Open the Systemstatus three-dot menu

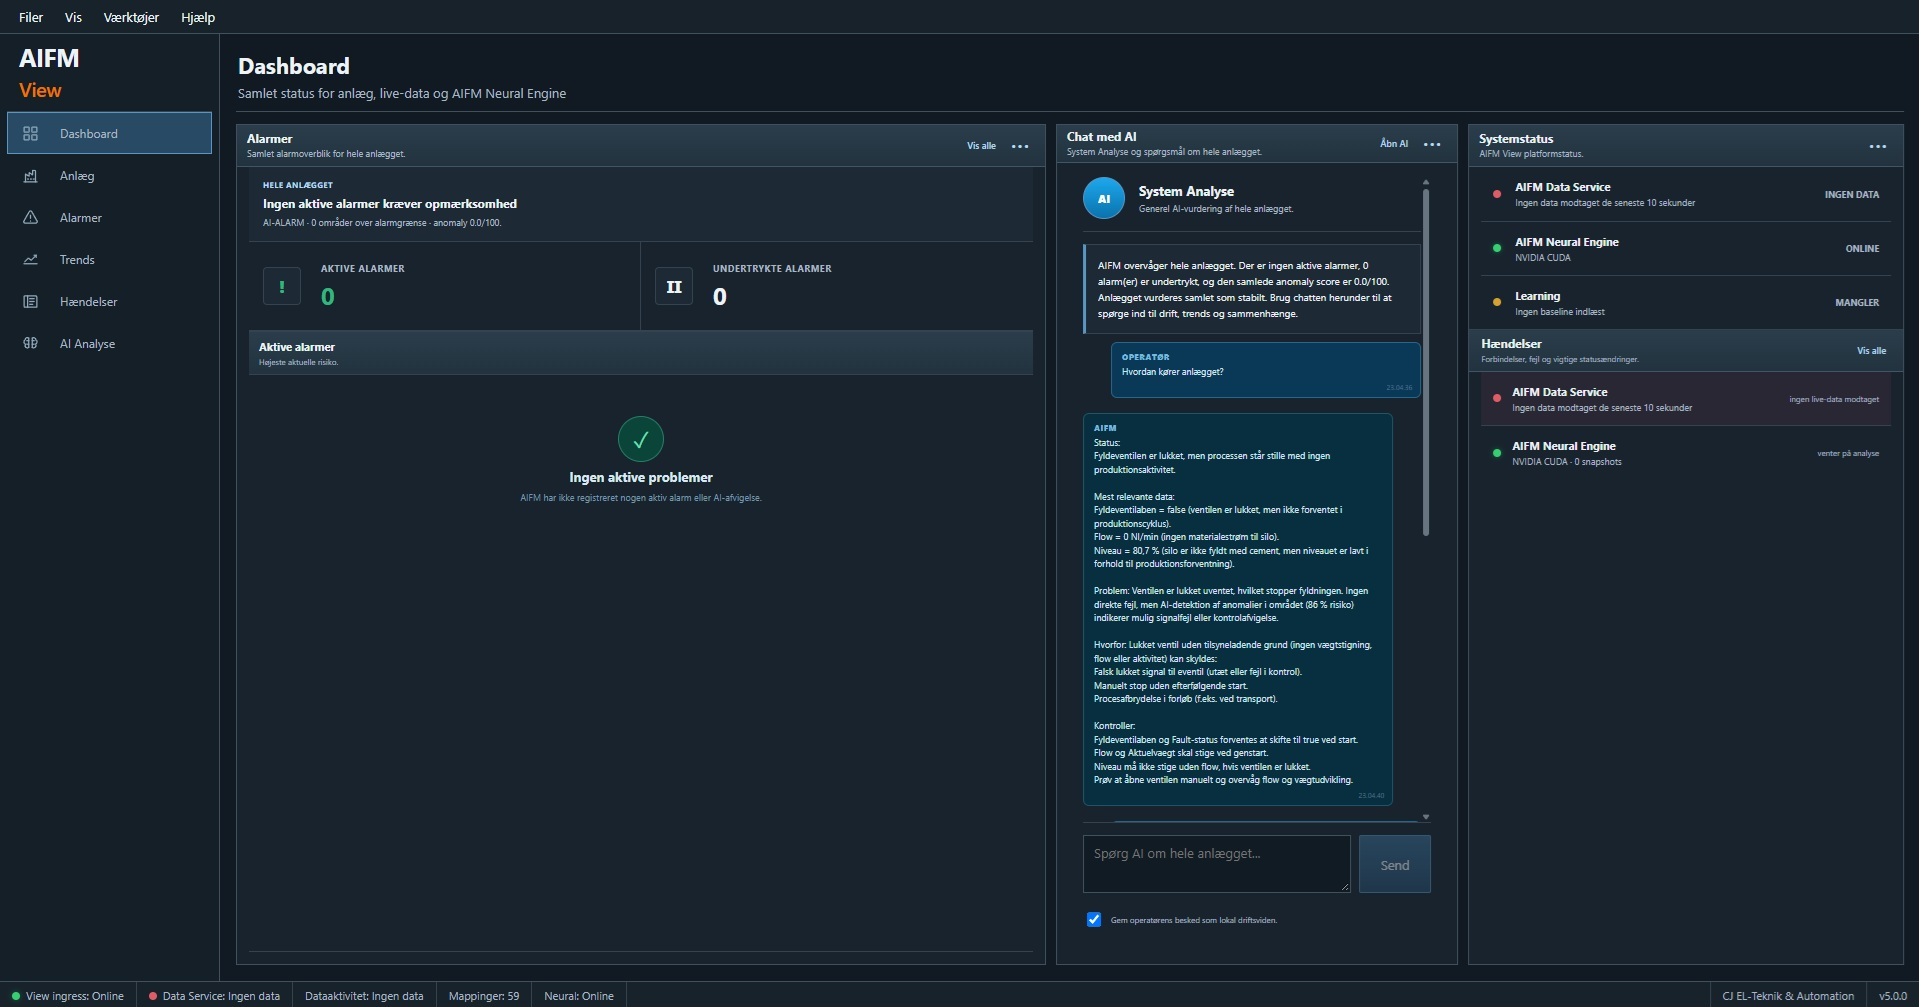(1878, 146)
